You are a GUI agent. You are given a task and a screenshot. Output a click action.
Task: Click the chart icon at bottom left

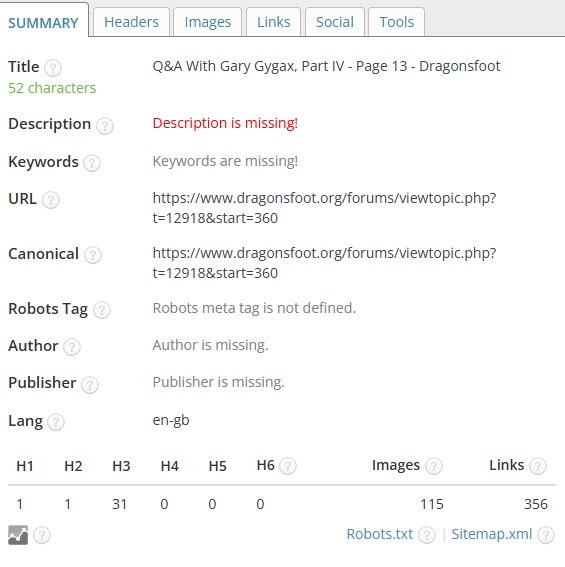[18, 535]
